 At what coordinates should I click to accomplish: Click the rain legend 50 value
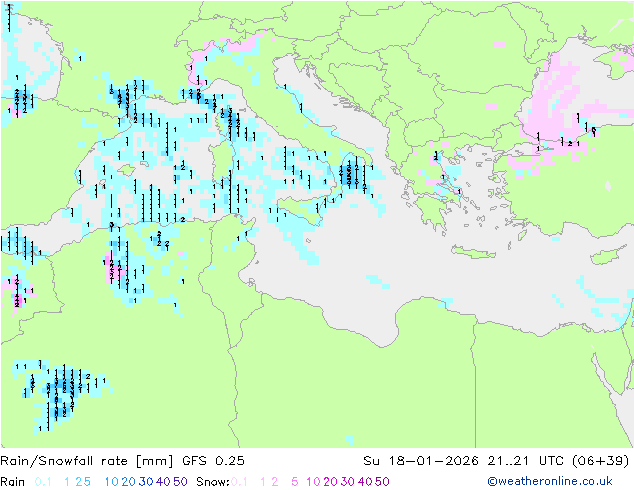click(180, 482)
